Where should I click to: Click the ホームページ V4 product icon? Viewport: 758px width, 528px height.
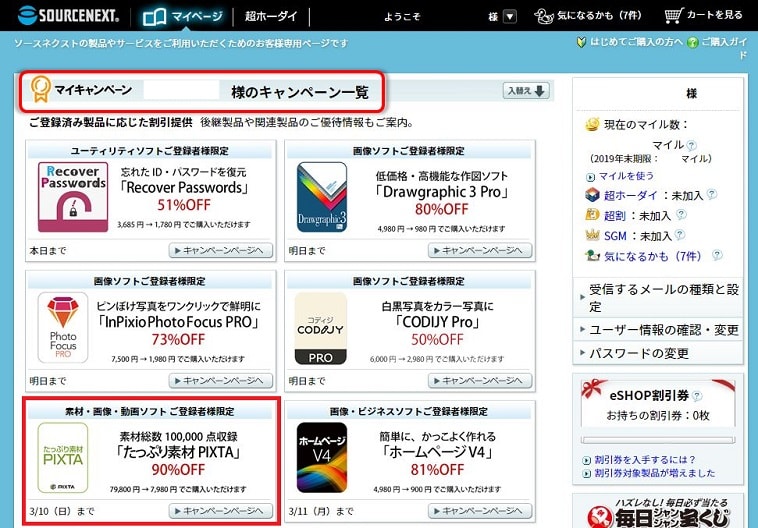coord(322,458)
